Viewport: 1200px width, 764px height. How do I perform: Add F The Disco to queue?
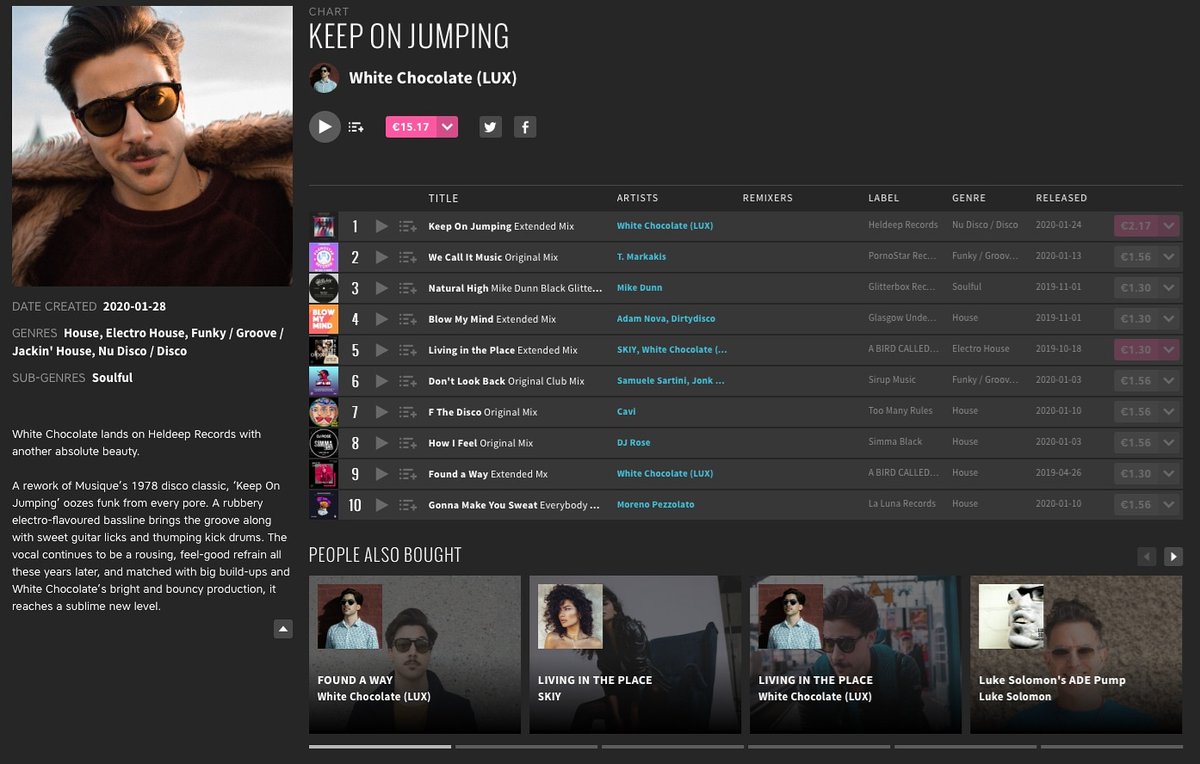pyautogui.click(x=407, y=412)
